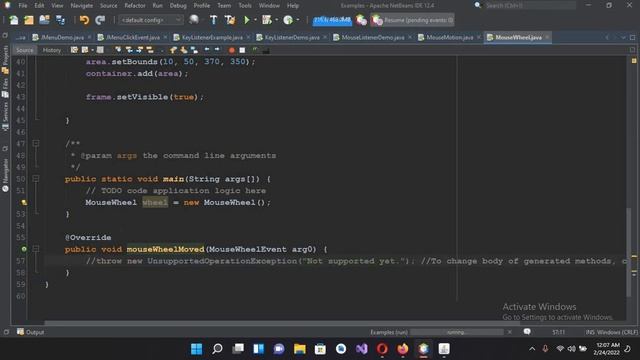The height and width of the screenshot is (360, 640).
Task: Click the editor Shift Line Right icon
Action: (217, 50)
